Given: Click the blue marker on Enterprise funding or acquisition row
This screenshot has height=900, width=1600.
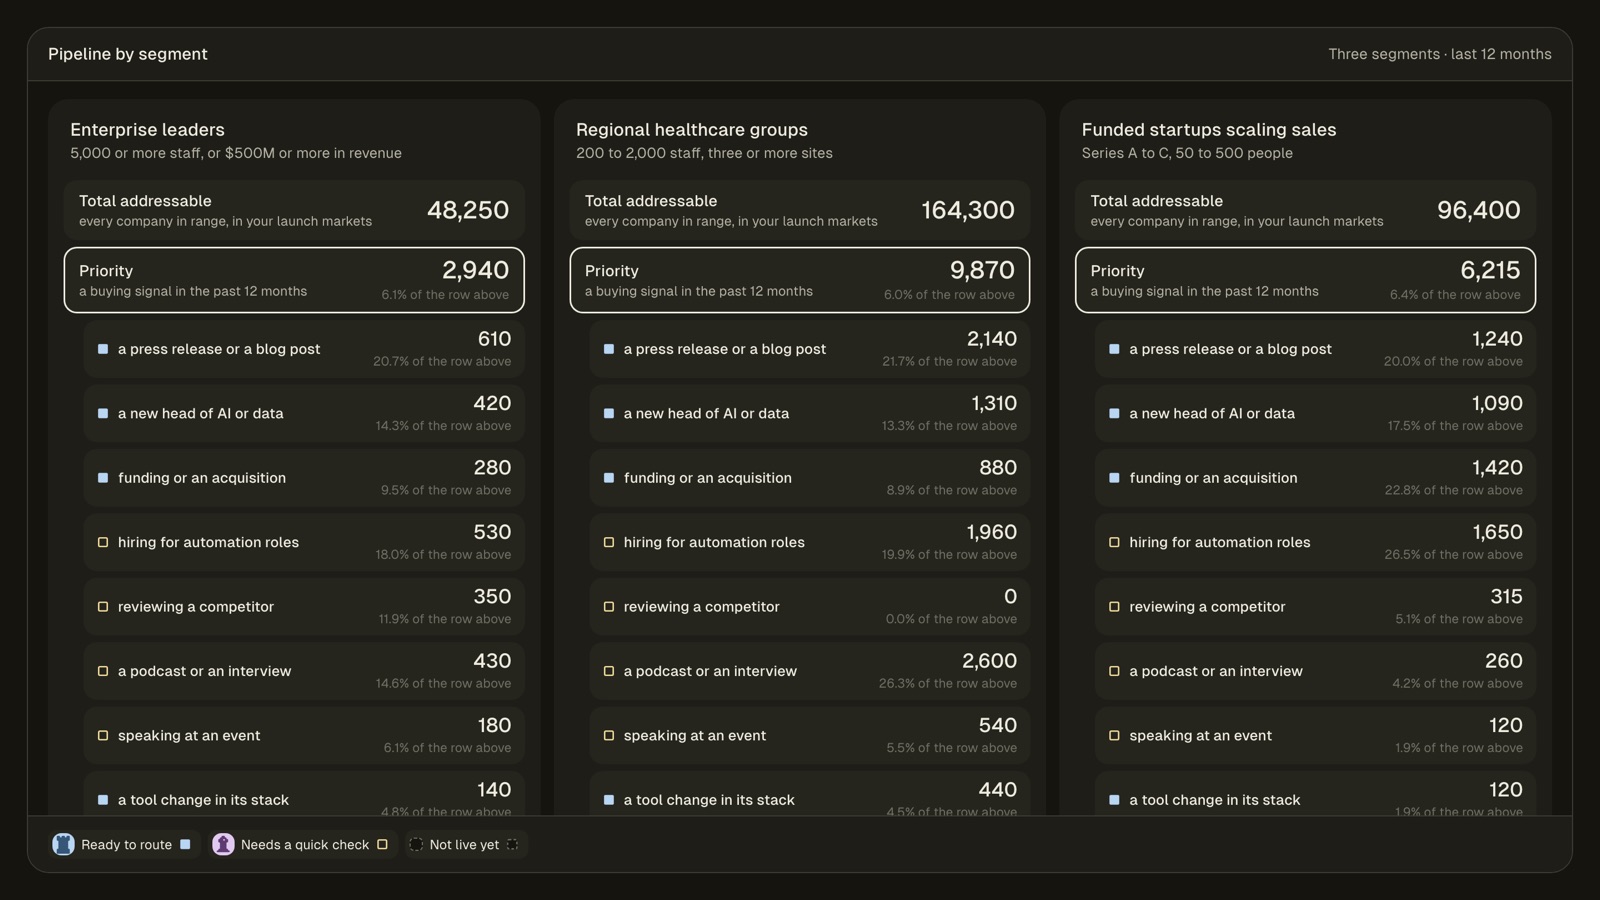Looking at the screenshot, I should click(103, 478).
